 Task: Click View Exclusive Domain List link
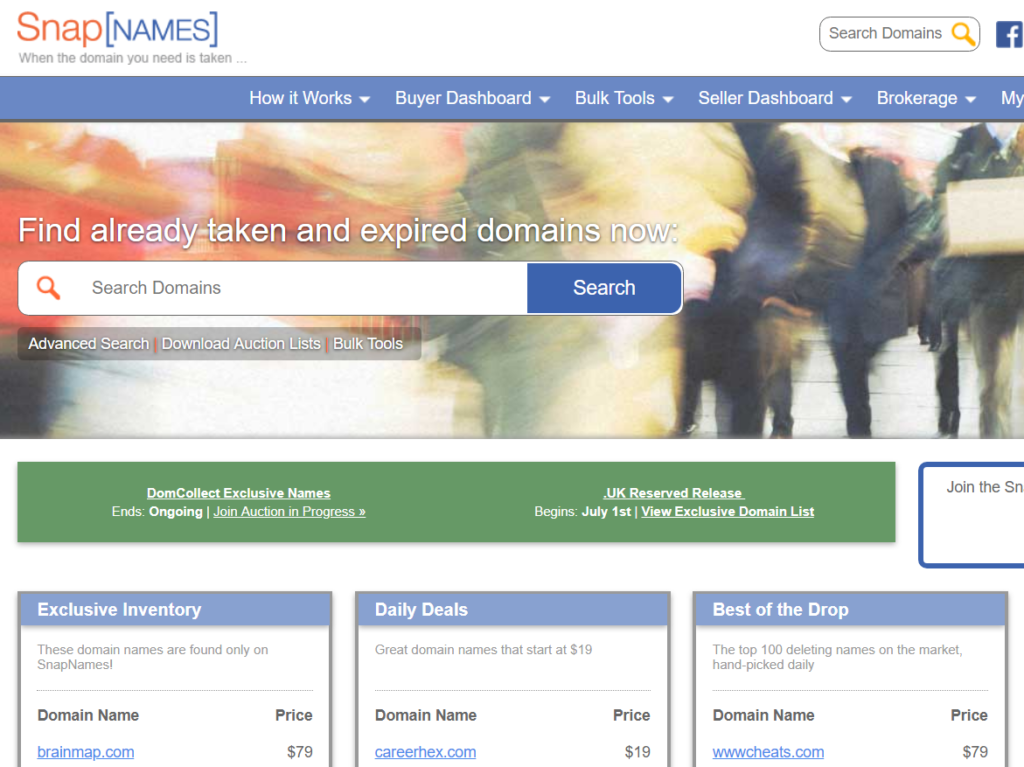tap(728, 512)
